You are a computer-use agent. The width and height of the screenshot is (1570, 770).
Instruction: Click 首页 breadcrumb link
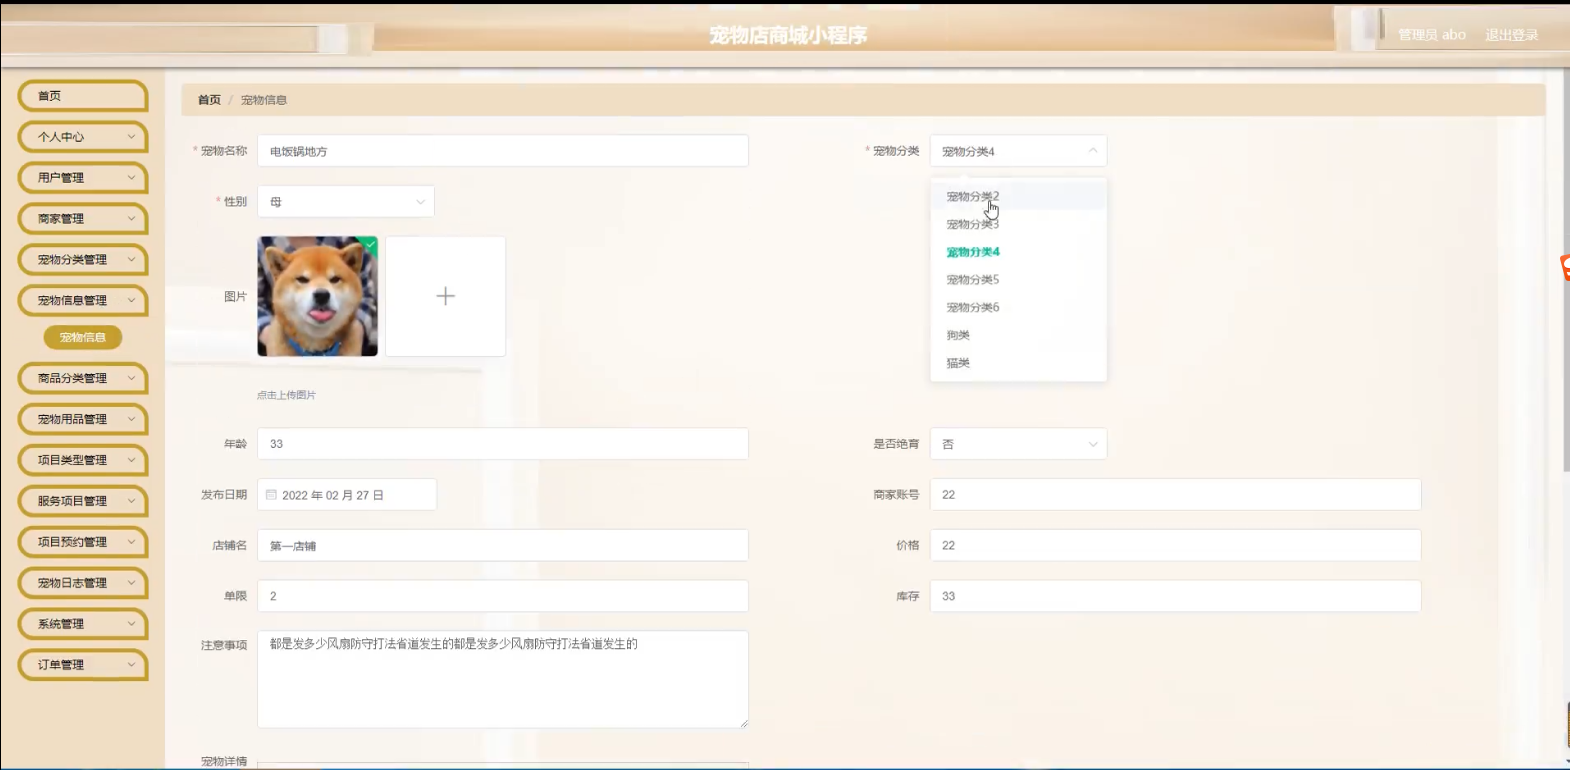pos(209,100)
